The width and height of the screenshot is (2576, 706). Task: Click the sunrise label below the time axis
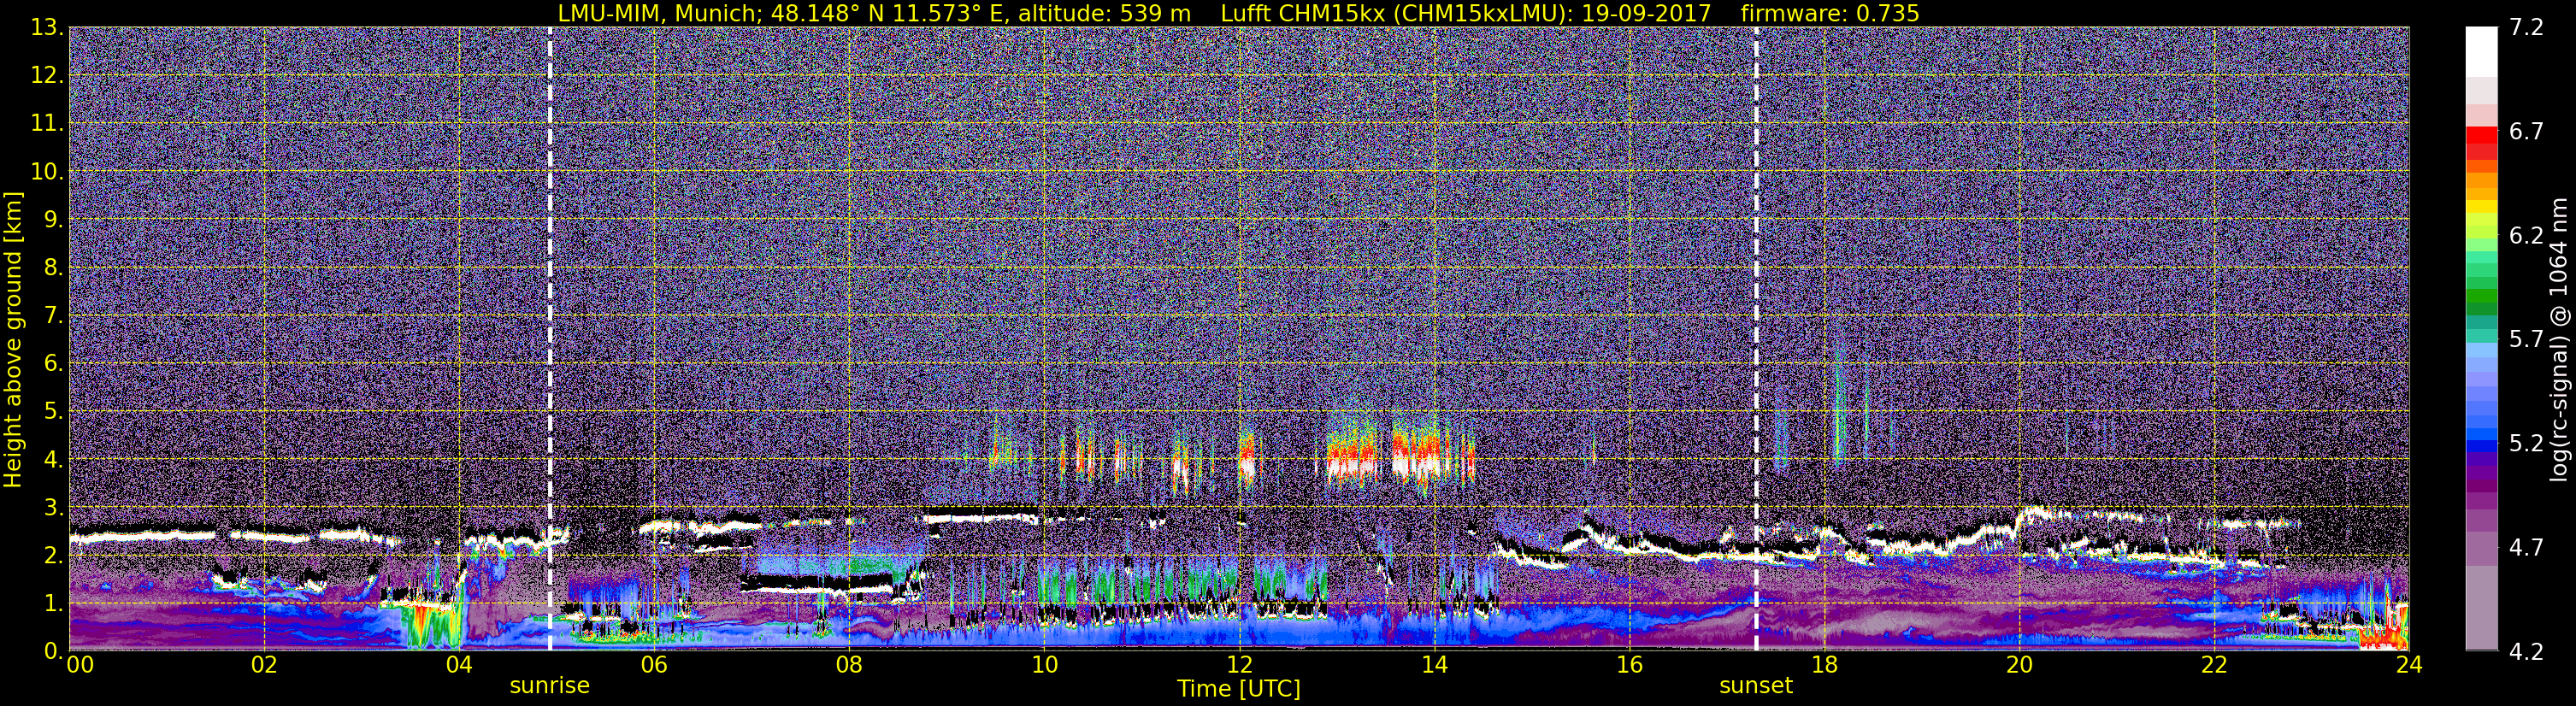coord(549,686)
